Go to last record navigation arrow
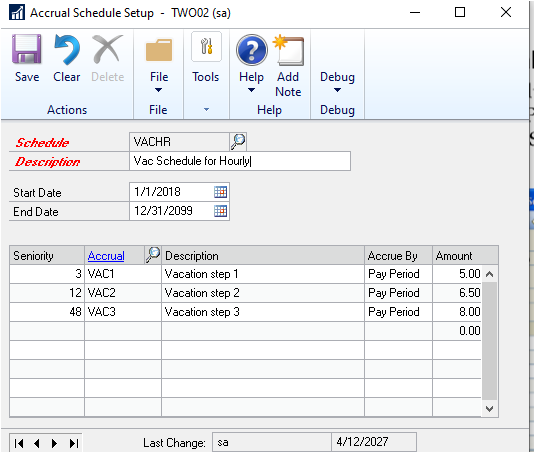 coord(74,443)
